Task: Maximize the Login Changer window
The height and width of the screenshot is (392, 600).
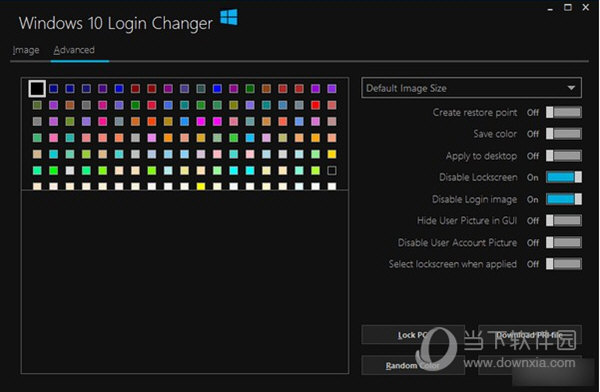Action: [x=568, y=7]
